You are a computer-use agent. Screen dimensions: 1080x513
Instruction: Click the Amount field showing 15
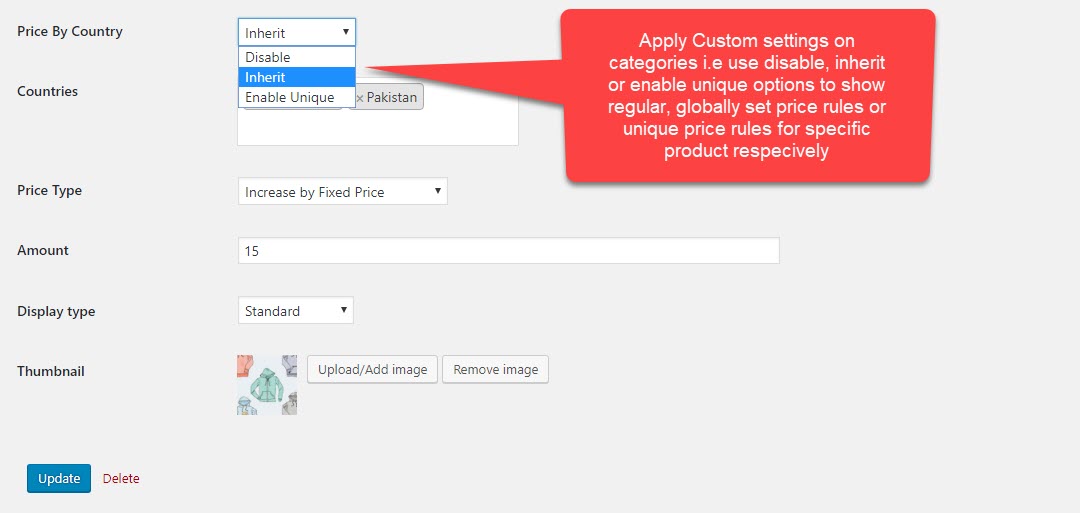point(508,251)
